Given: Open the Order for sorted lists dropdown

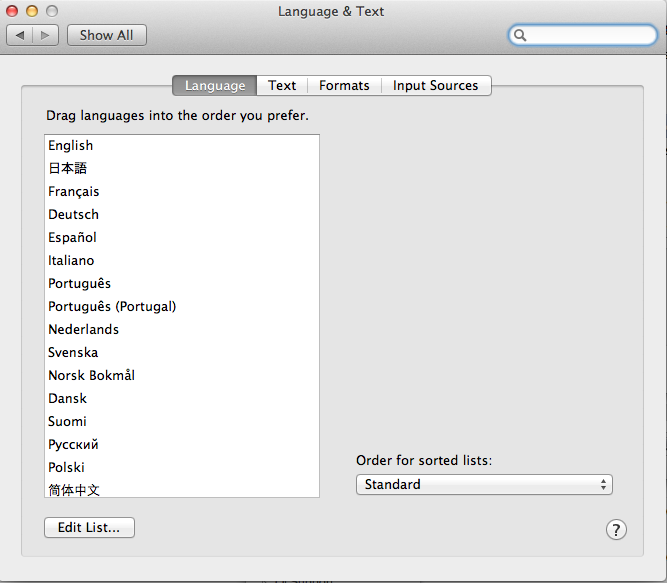Looking at the screenshot, I should (x=484, y=484).
